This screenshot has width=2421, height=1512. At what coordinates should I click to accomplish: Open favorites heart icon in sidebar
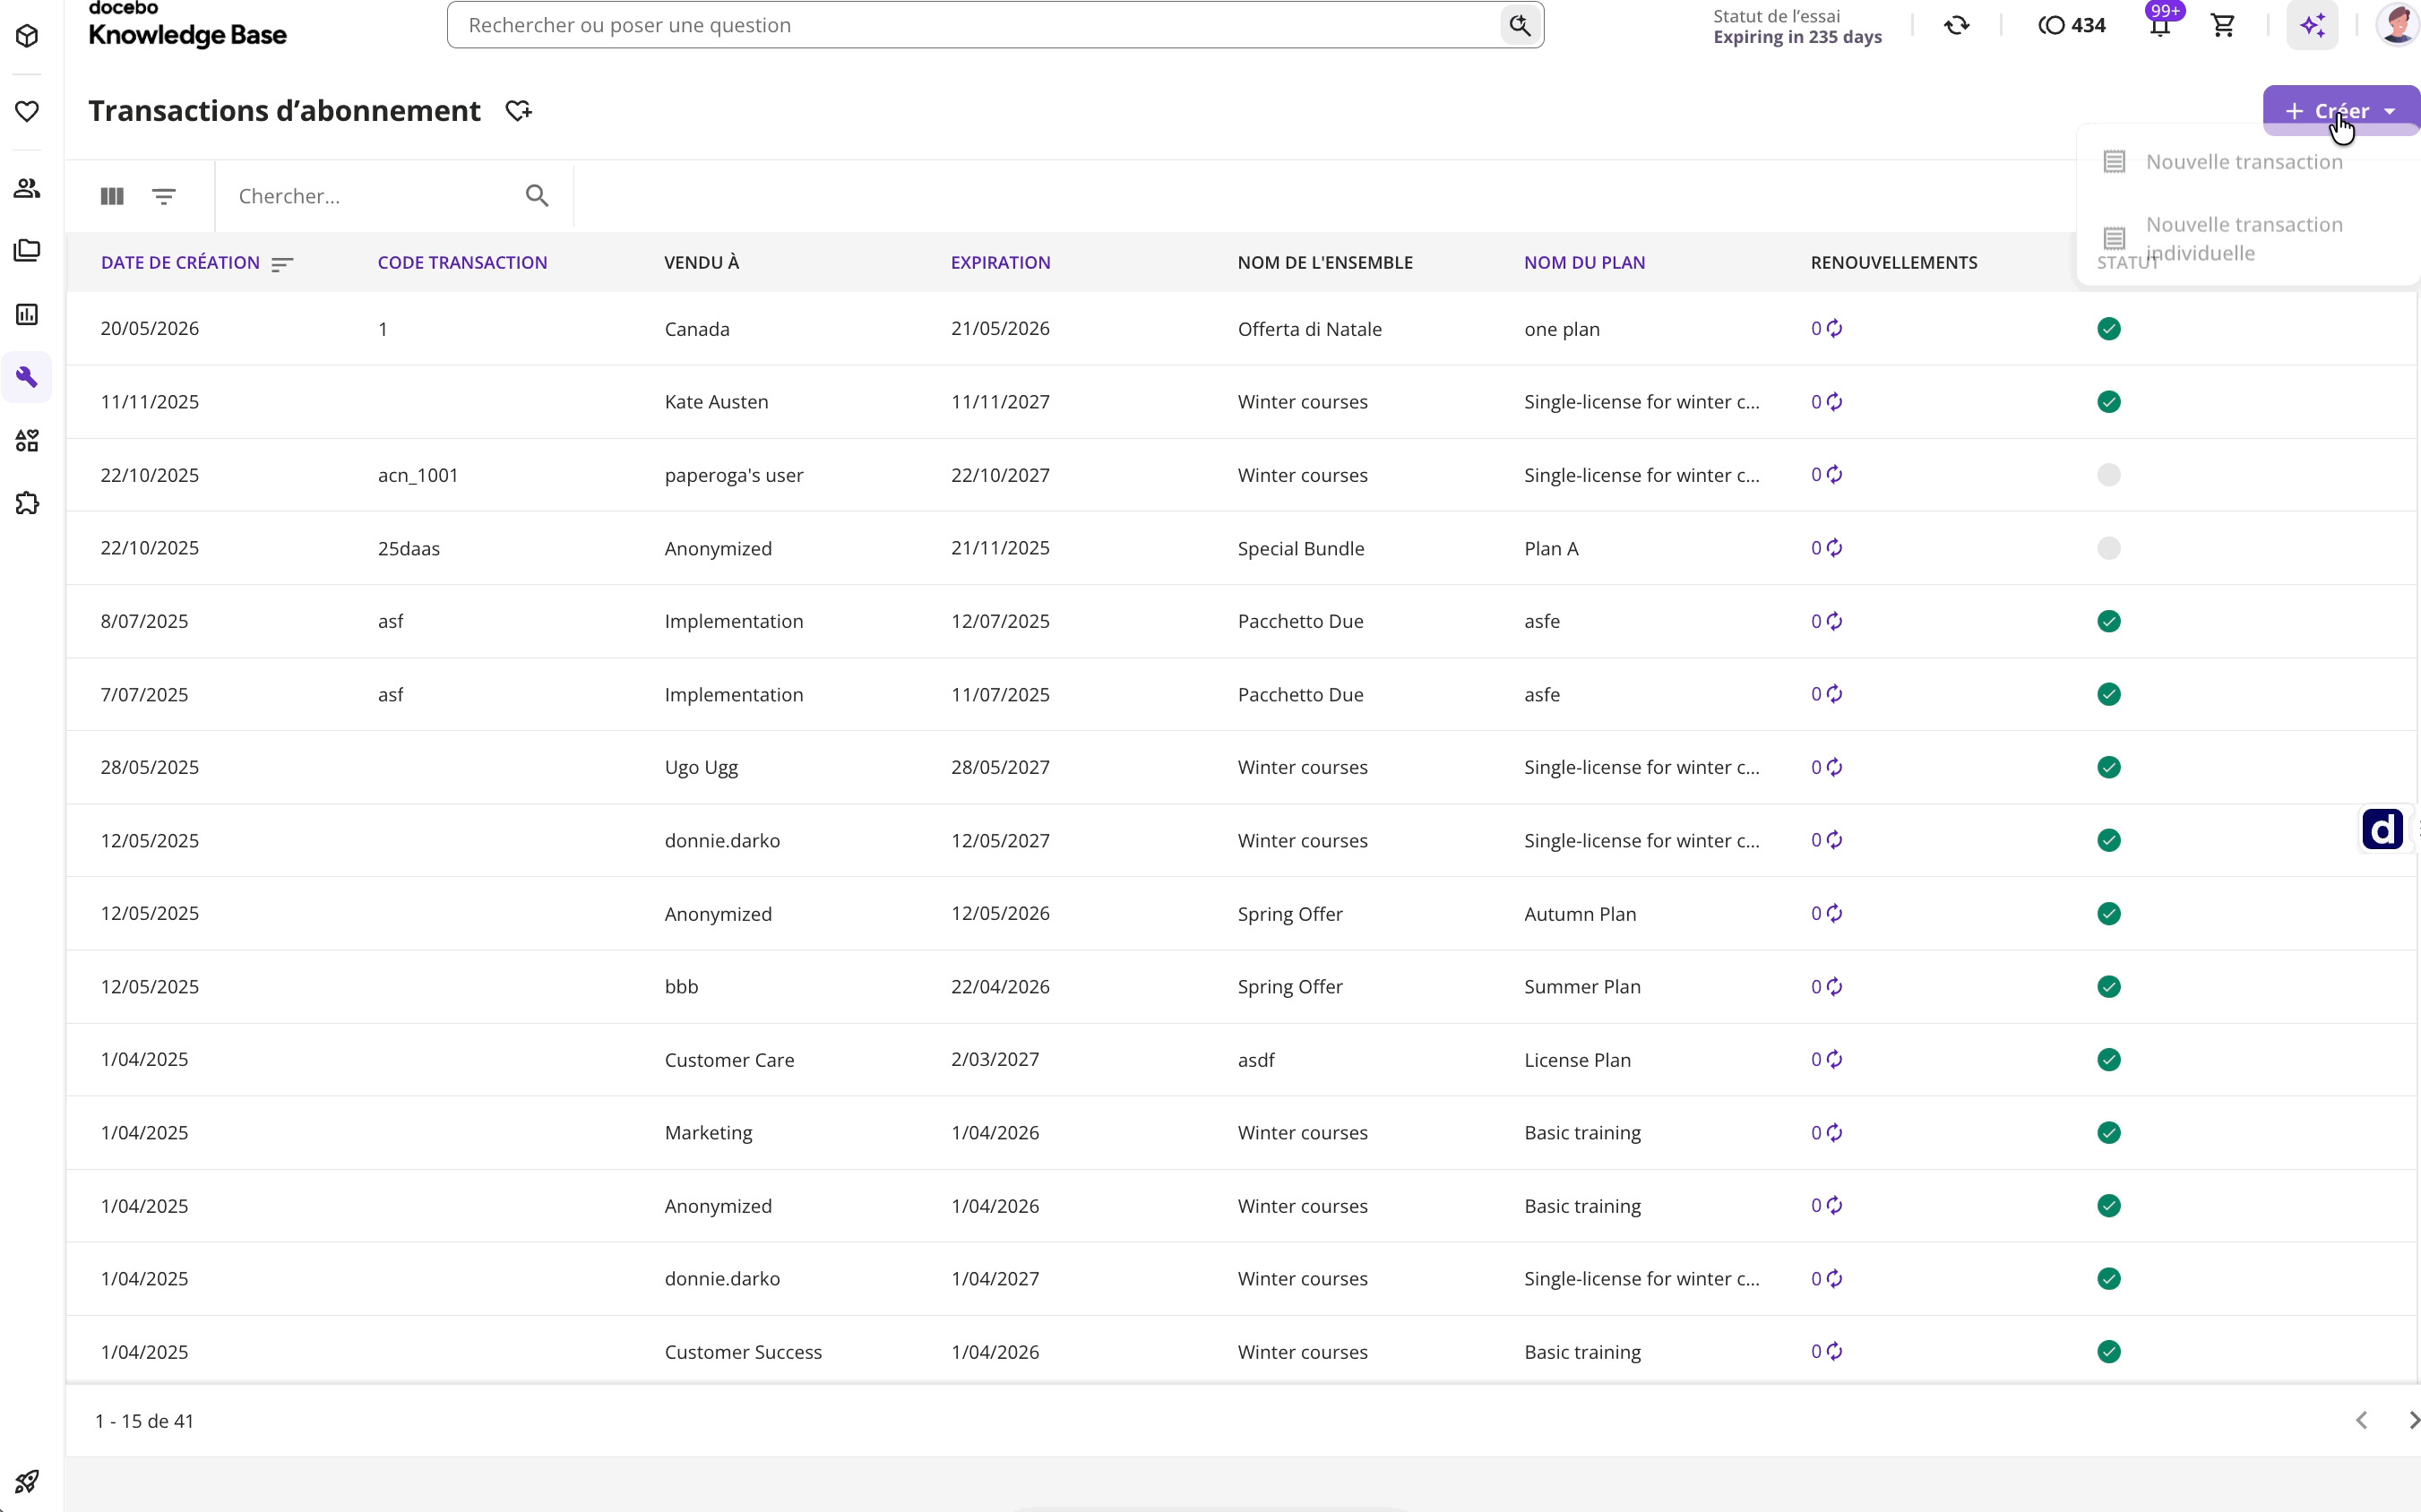[x=27, y=111]
